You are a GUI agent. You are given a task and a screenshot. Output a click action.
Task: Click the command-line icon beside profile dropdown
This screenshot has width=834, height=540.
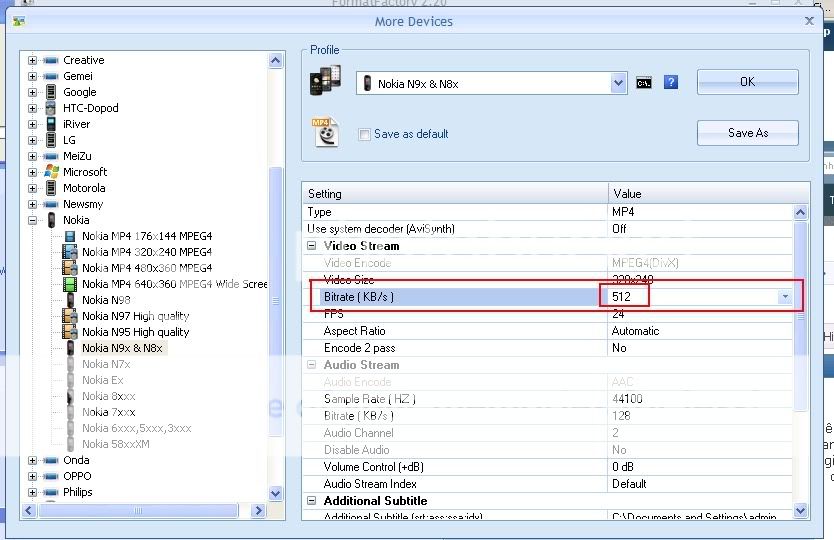pos(645,83)
